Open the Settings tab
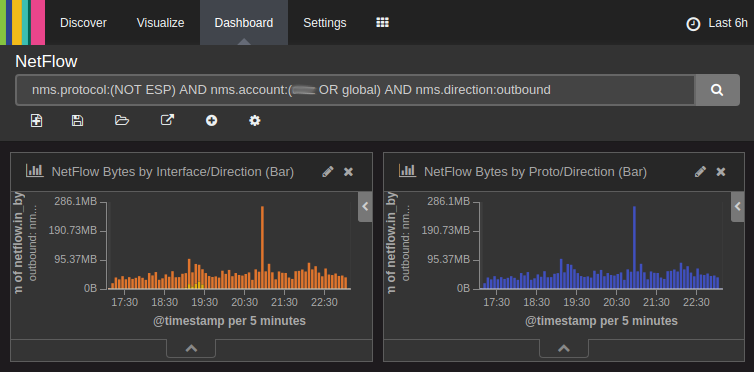The width and height of the screenshot is (754, 372). tap(325, 23)
